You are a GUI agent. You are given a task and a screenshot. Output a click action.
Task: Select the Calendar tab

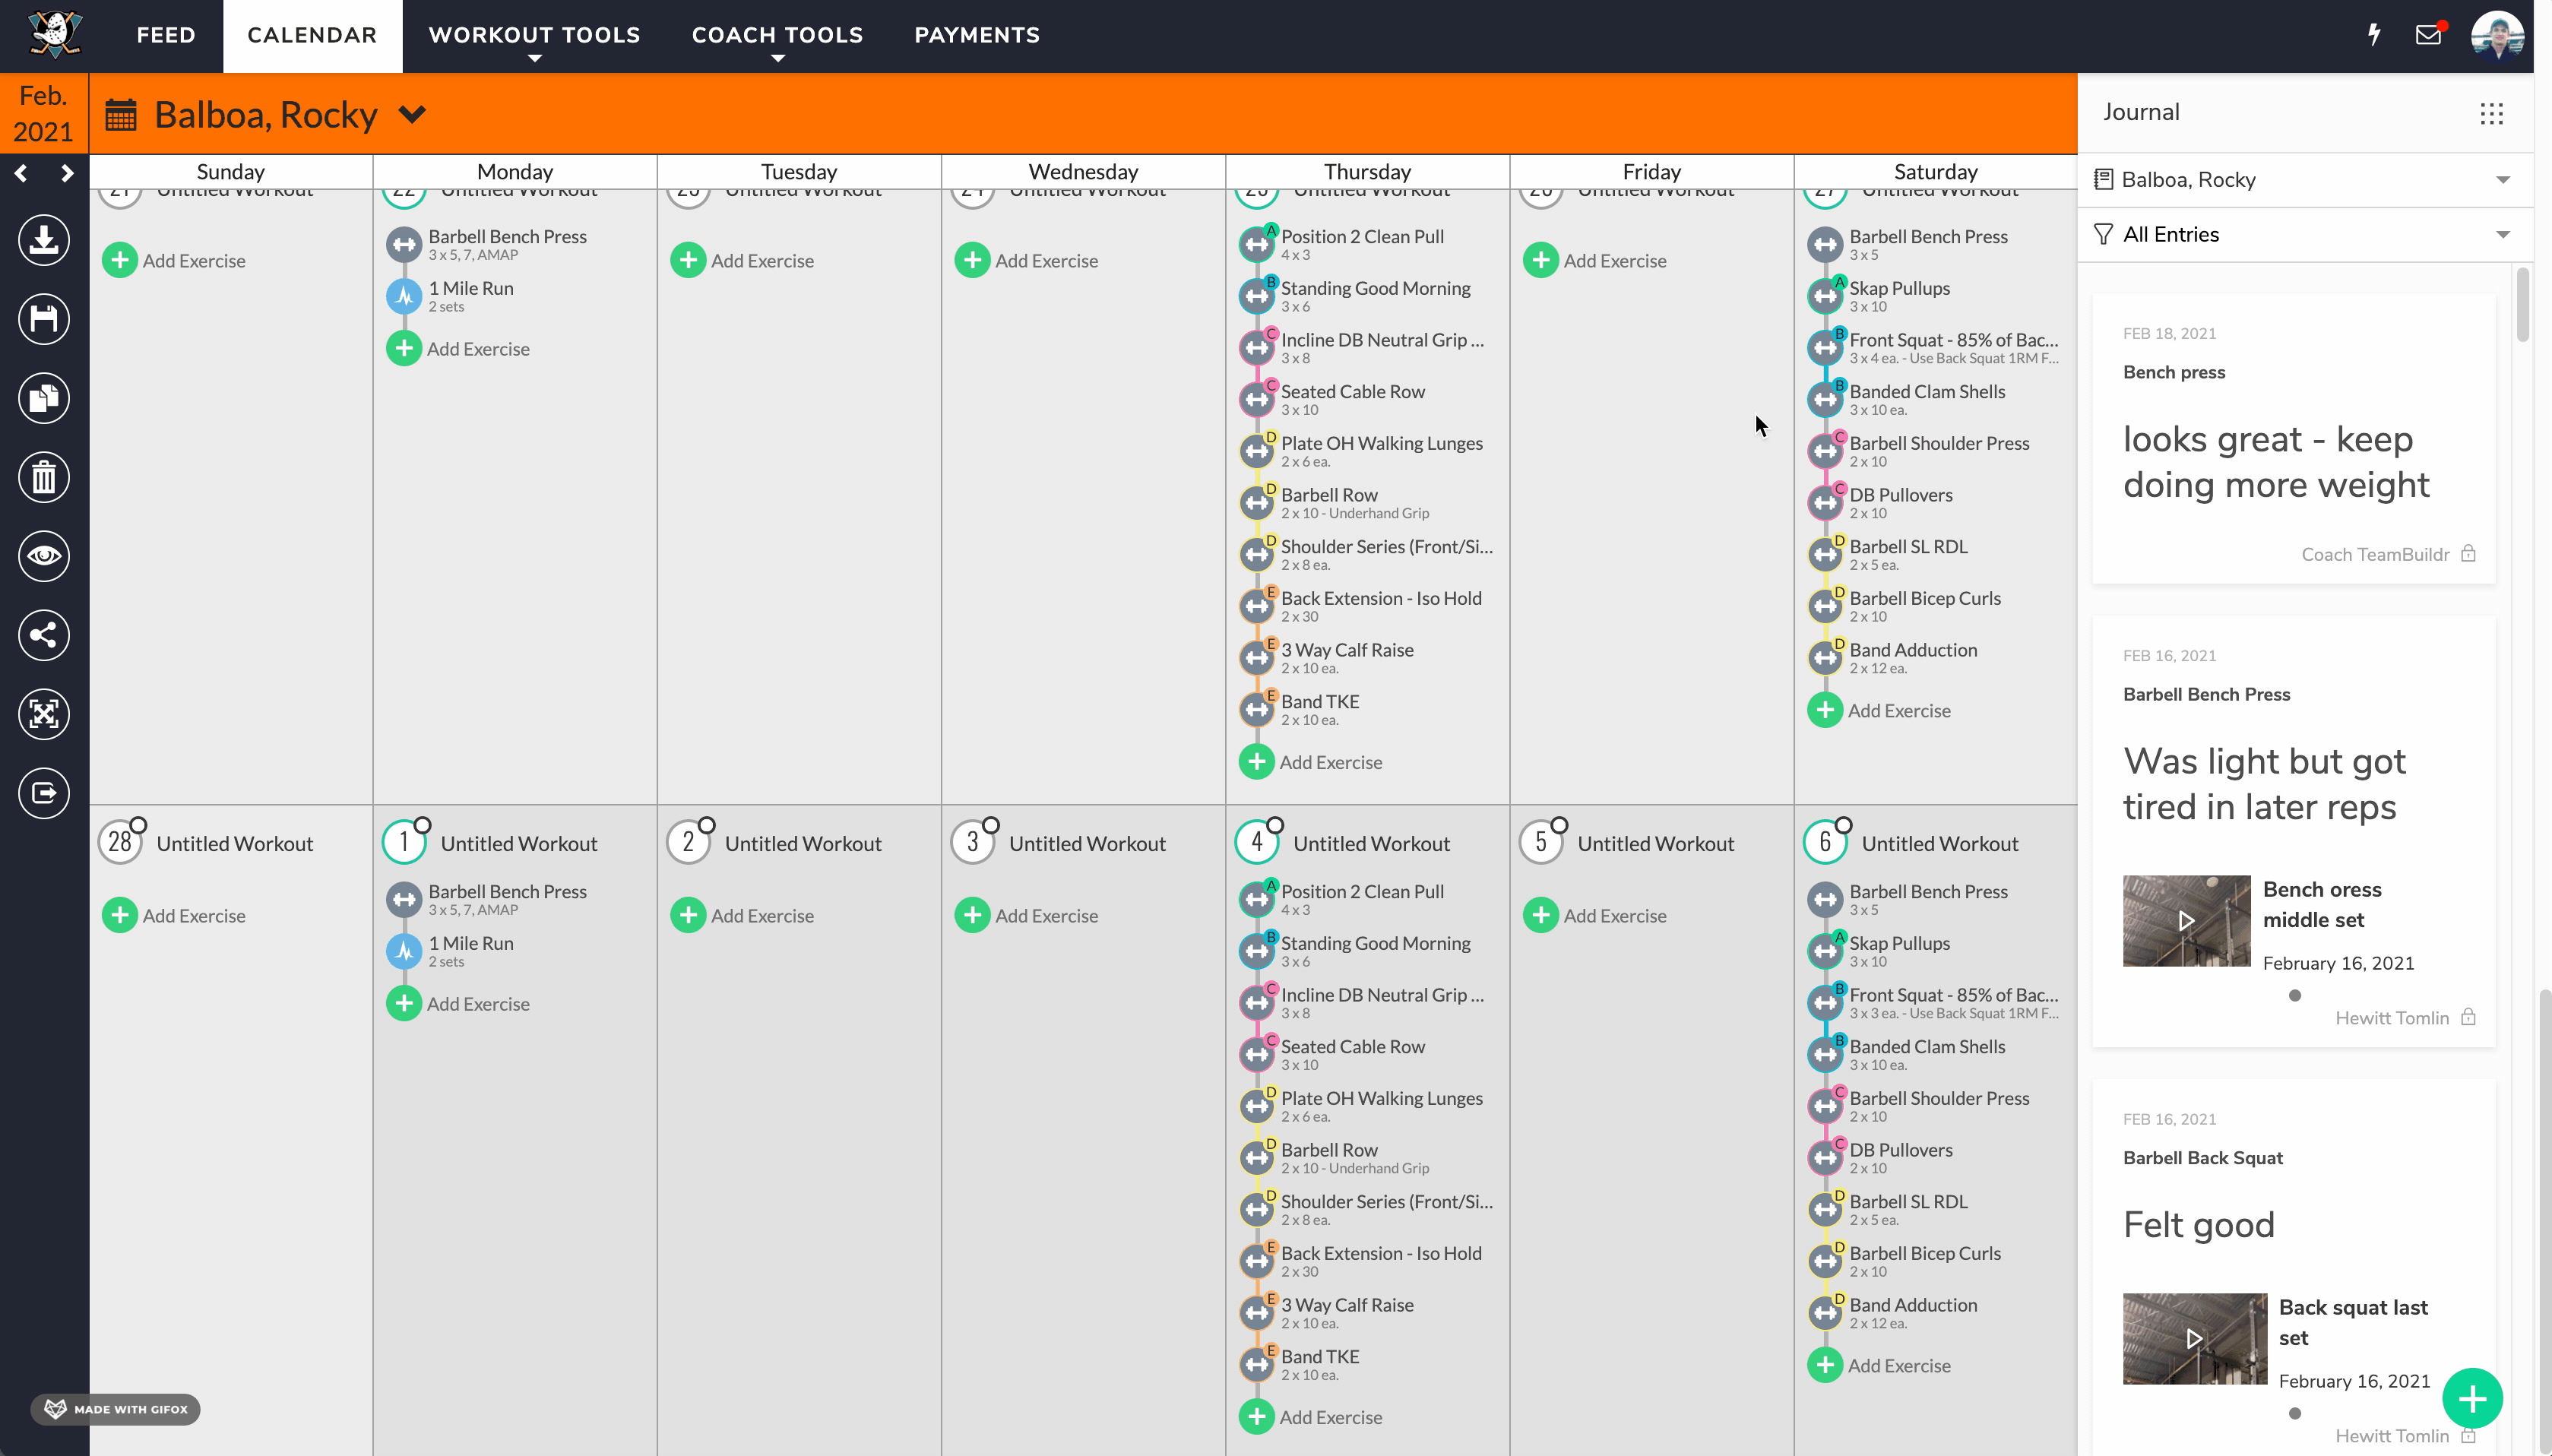point(312,35)
